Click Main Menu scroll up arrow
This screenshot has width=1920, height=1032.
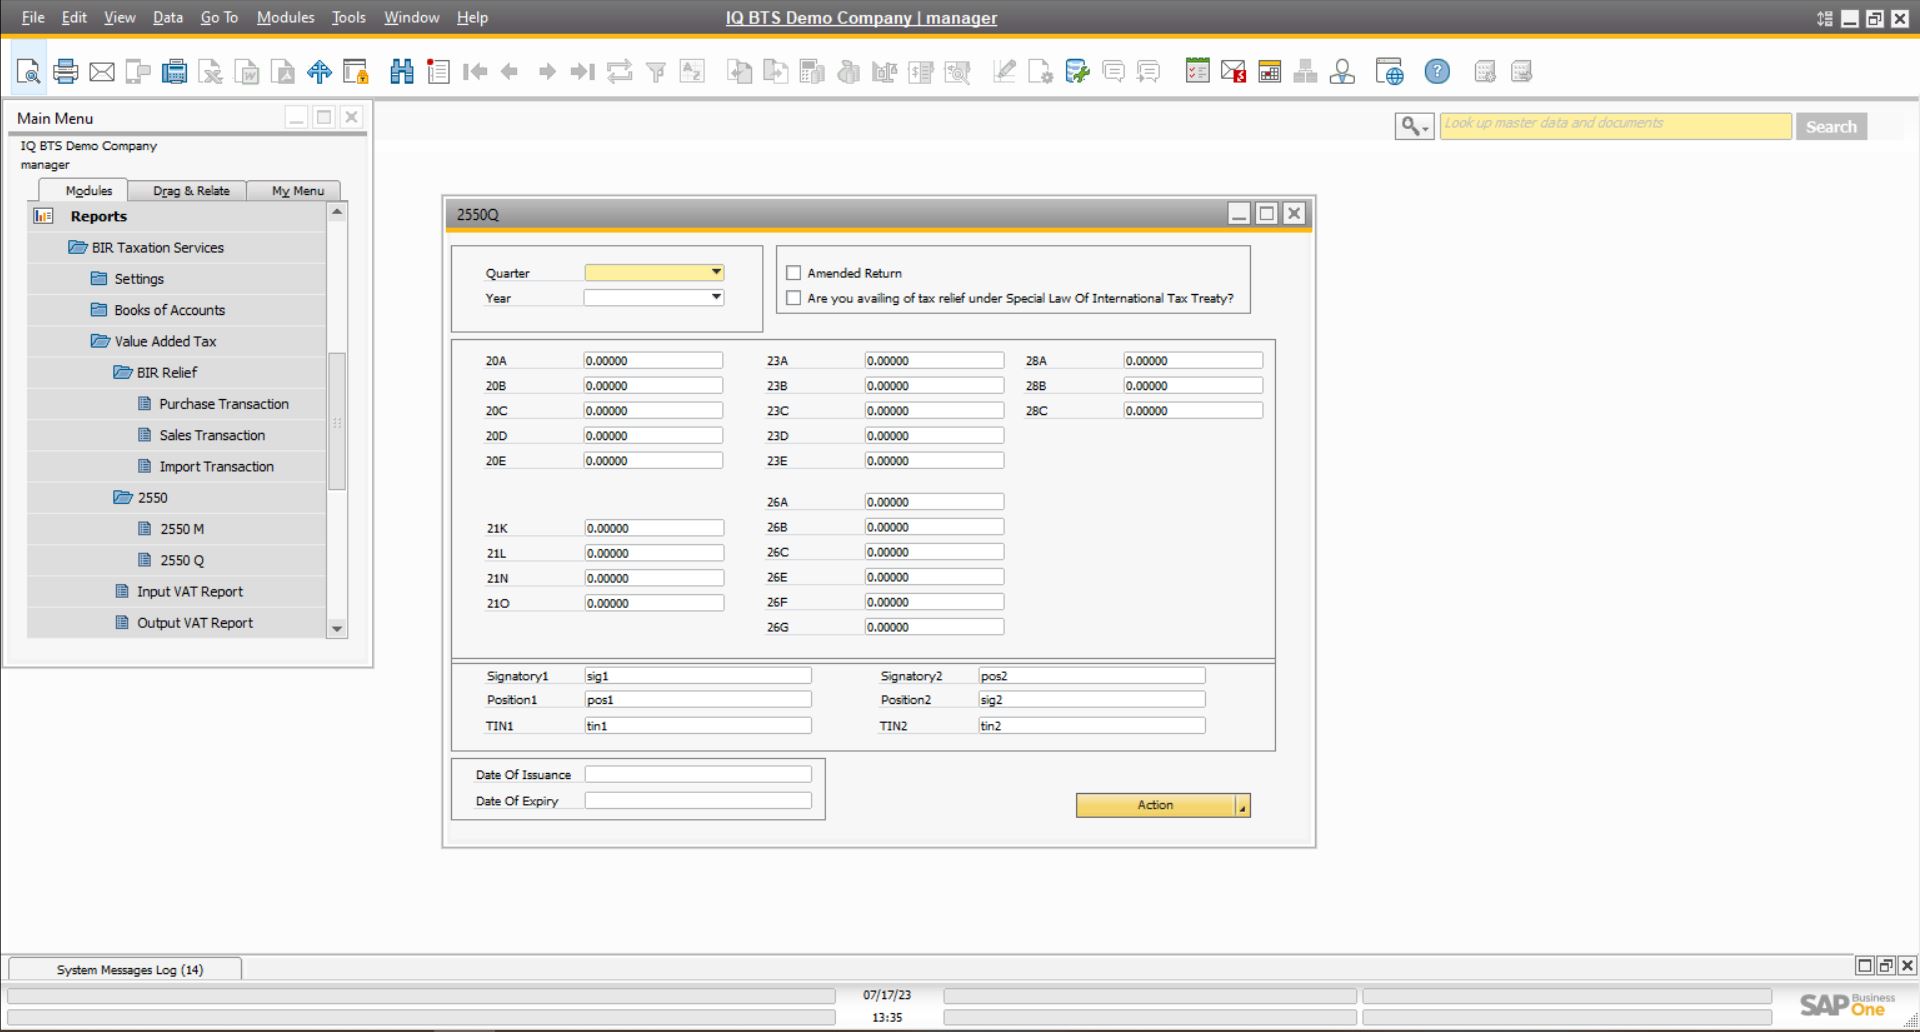(337, 212)
